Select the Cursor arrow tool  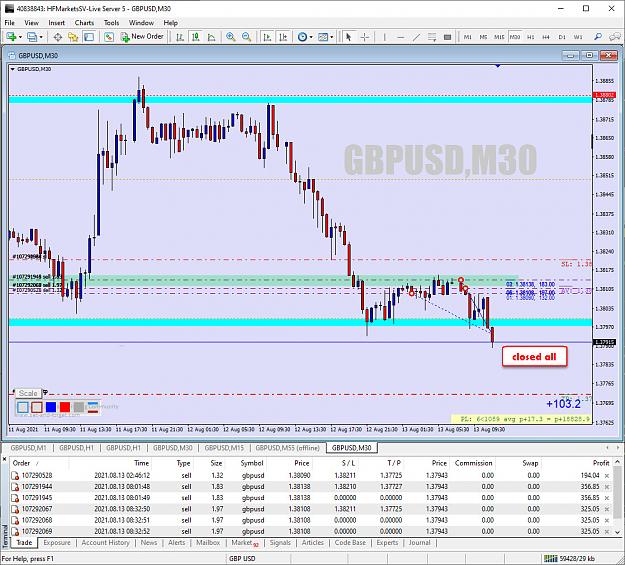click(349, 37)
